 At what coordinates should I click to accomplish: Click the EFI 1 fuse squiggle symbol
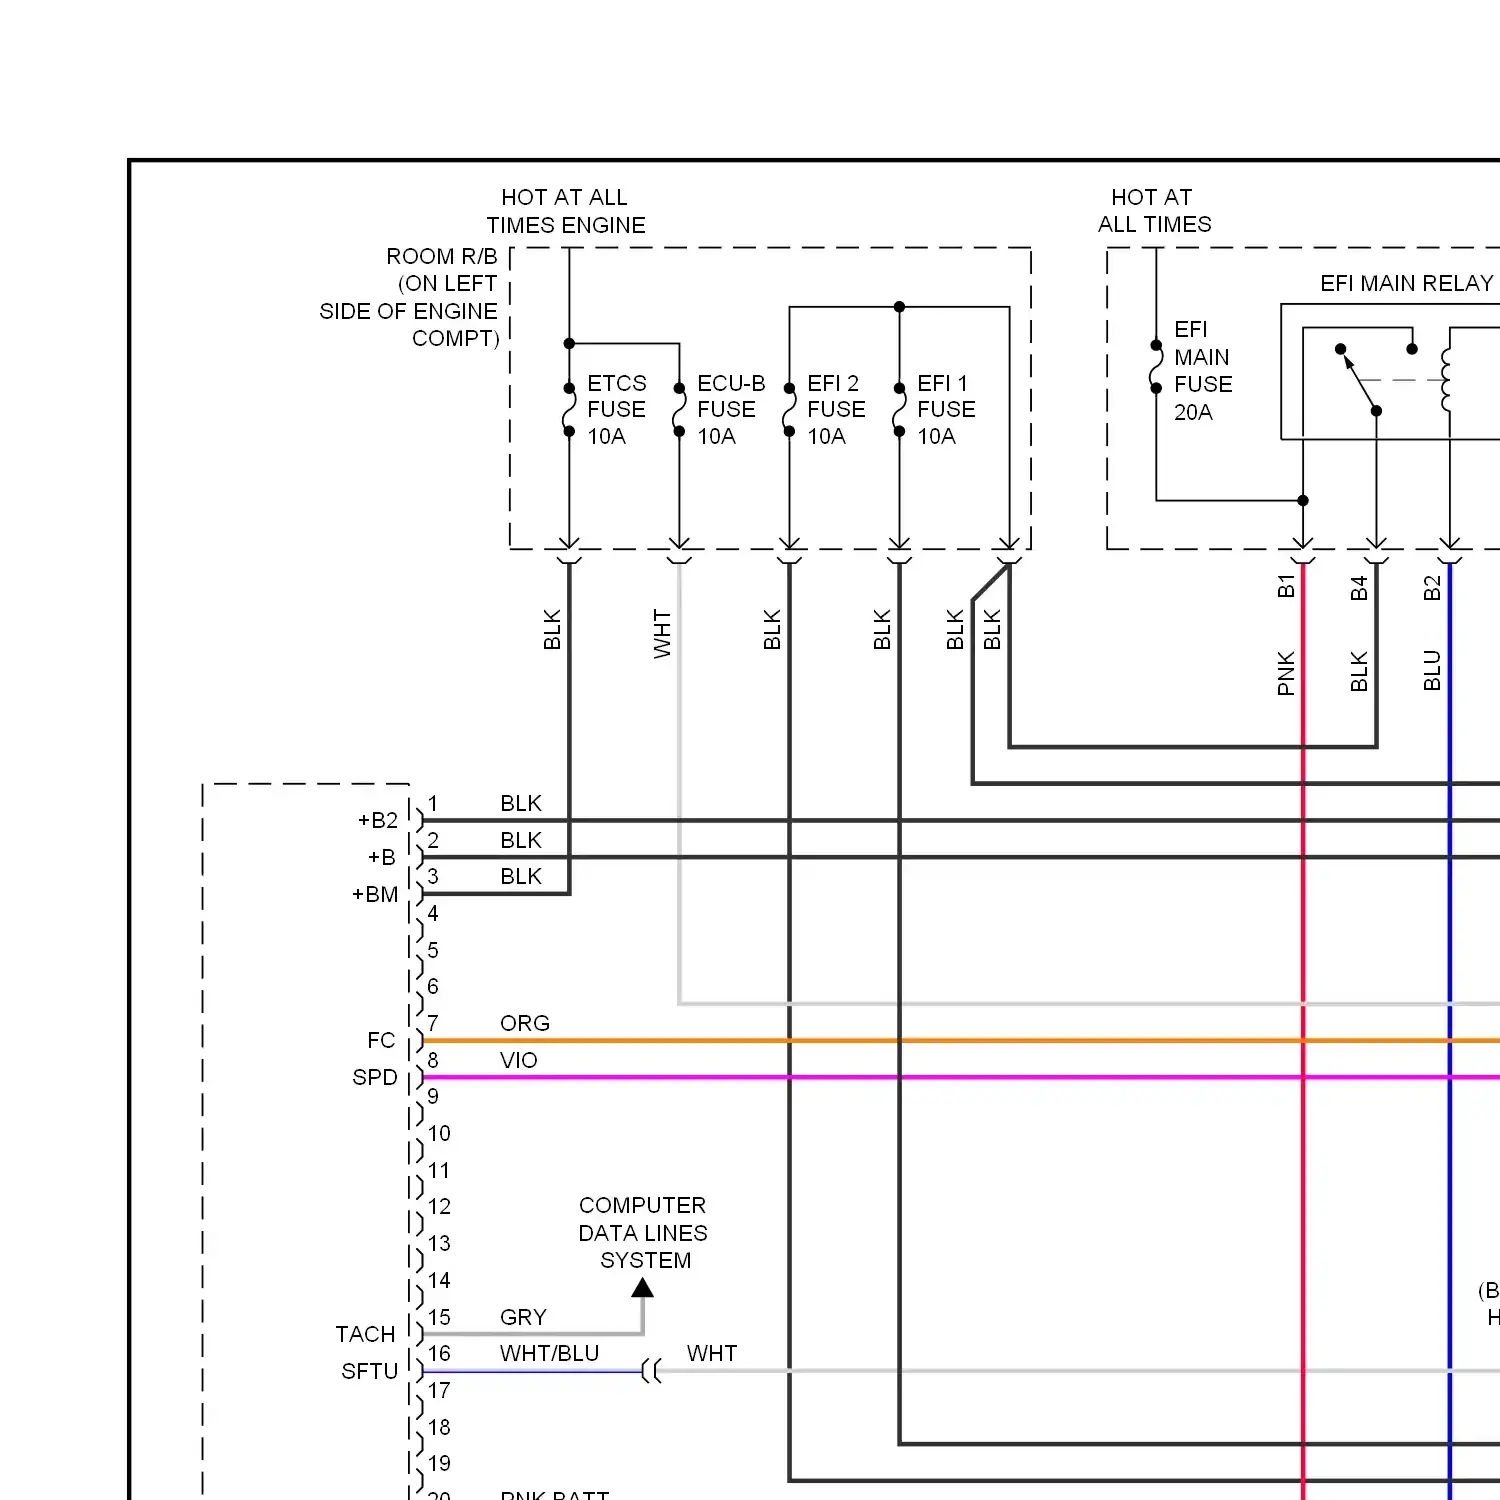coord(899,410)
